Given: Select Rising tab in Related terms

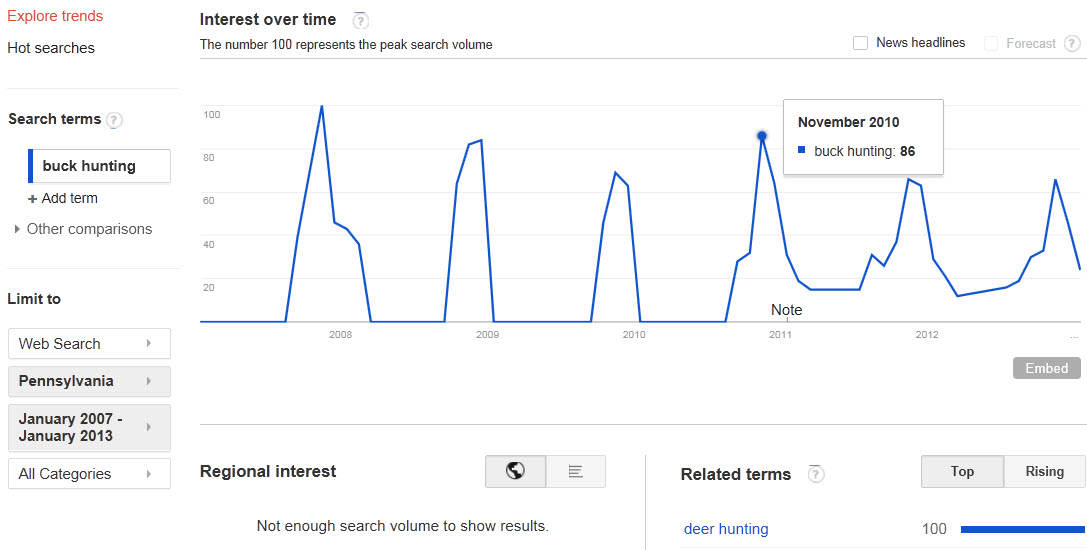Looking at the screenshot, I should pos(1044,472).
